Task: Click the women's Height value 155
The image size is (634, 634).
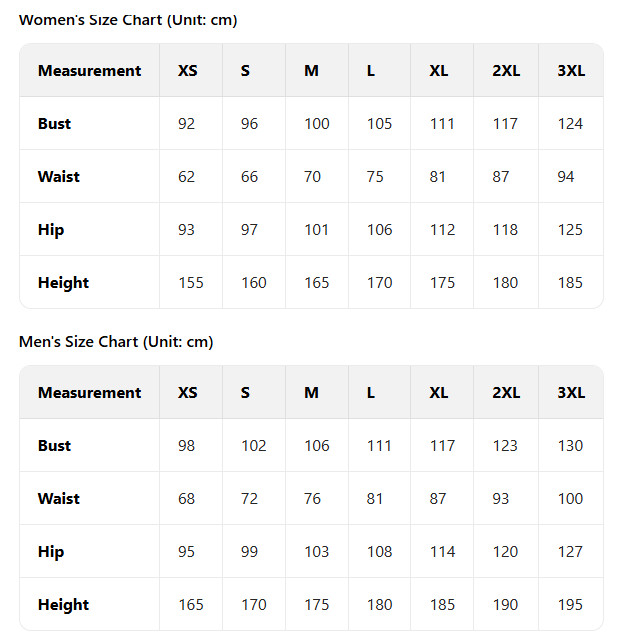Action: point(191,283)
